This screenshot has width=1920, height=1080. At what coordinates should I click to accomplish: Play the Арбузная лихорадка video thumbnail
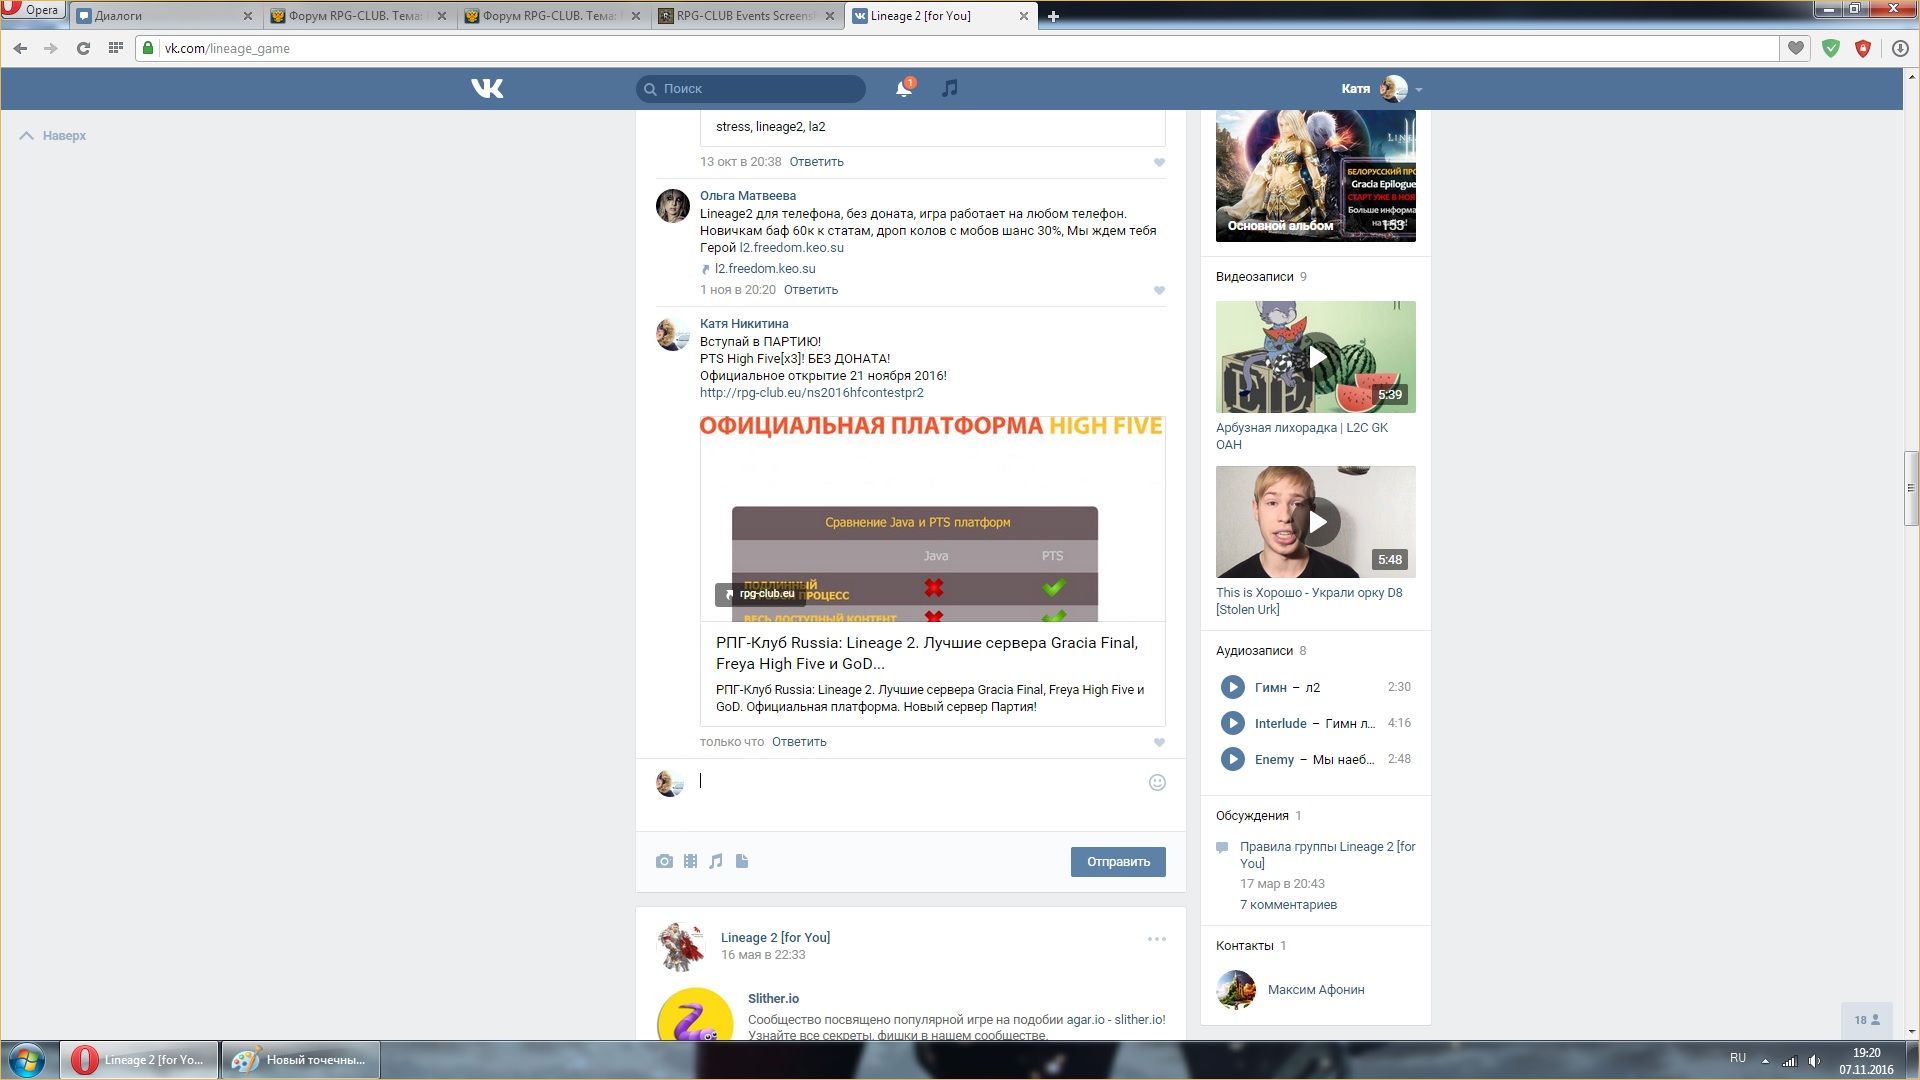coord(1316,357)
